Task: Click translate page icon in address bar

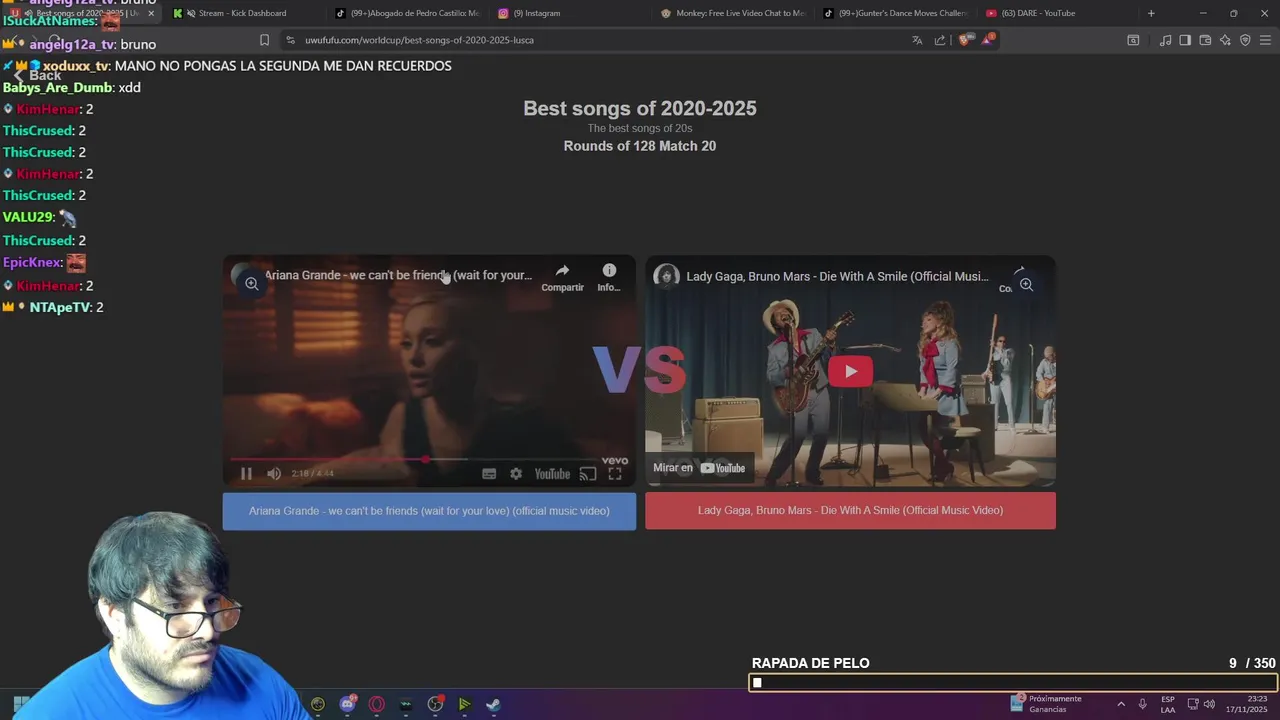Action: click(917, 40)
